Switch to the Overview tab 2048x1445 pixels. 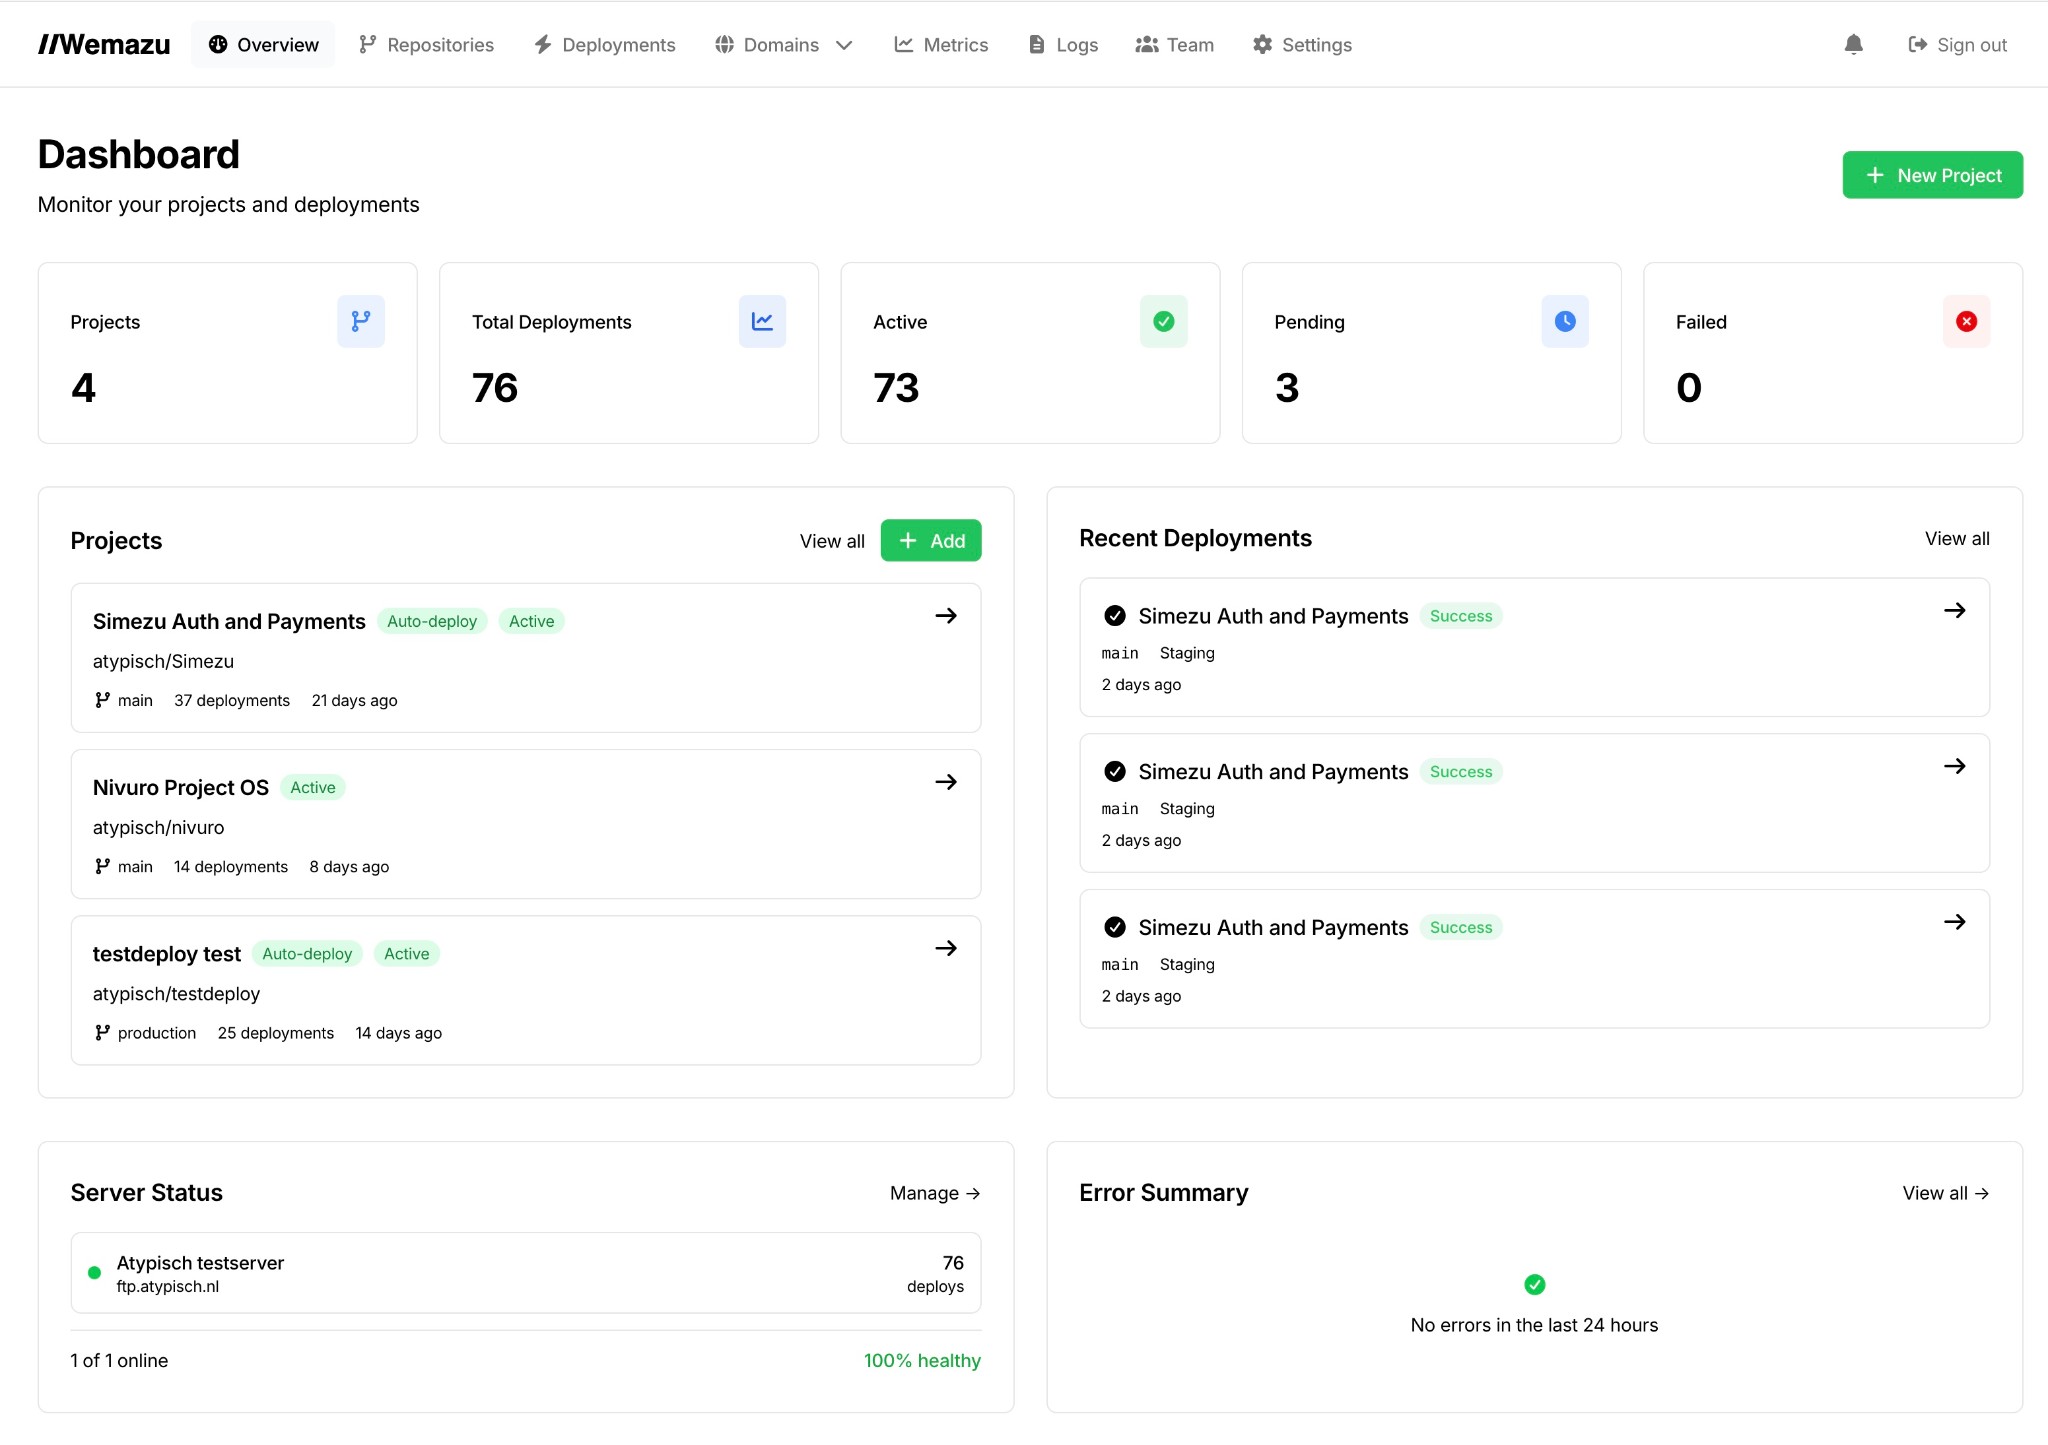pos(263,44)
